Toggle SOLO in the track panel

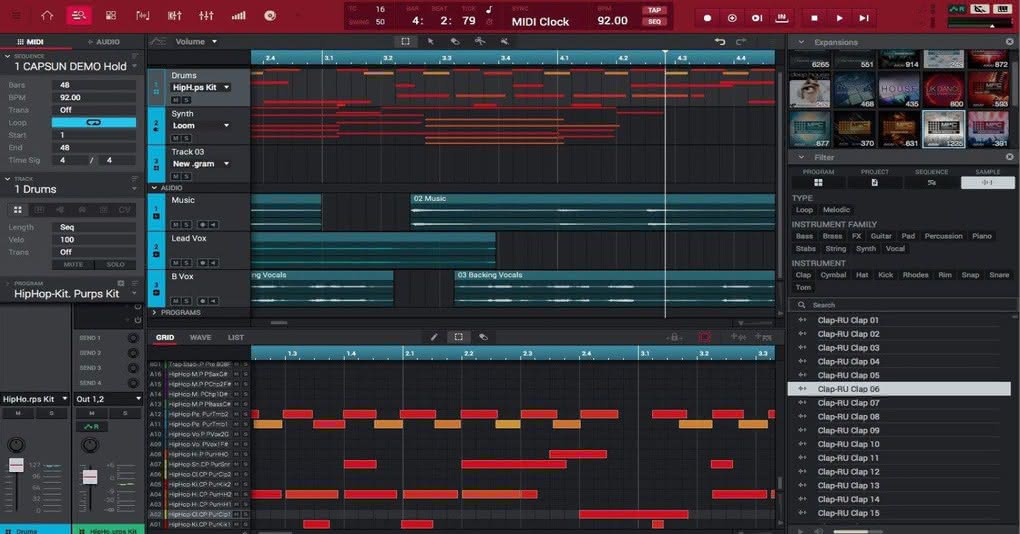[x=115, y=264]
